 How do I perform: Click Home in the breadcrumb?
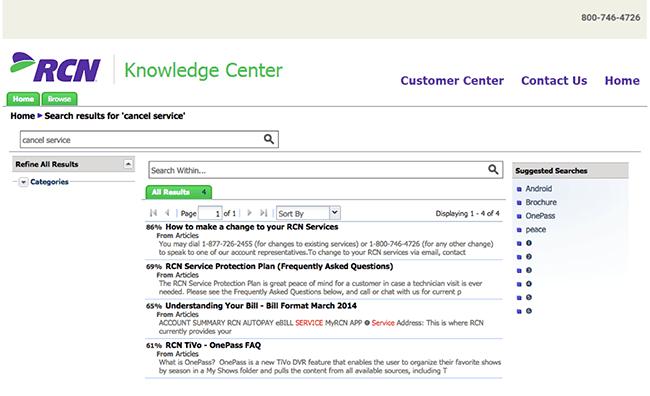point(22,116)
